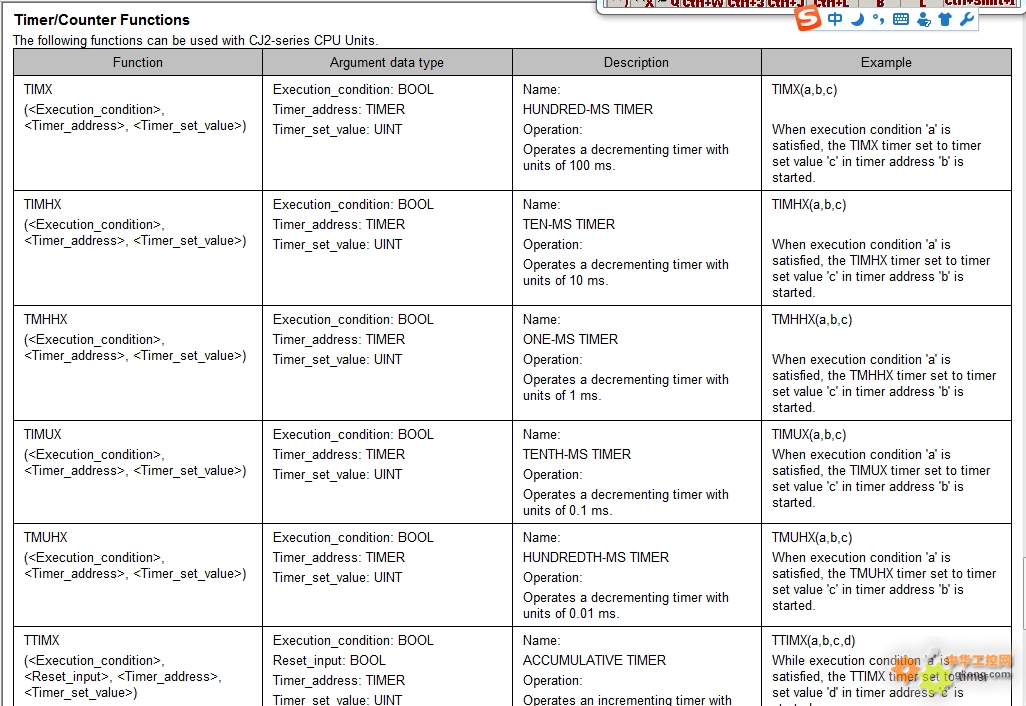Click 'Timer_address: TIMER' in the TIMUX row

339,454
